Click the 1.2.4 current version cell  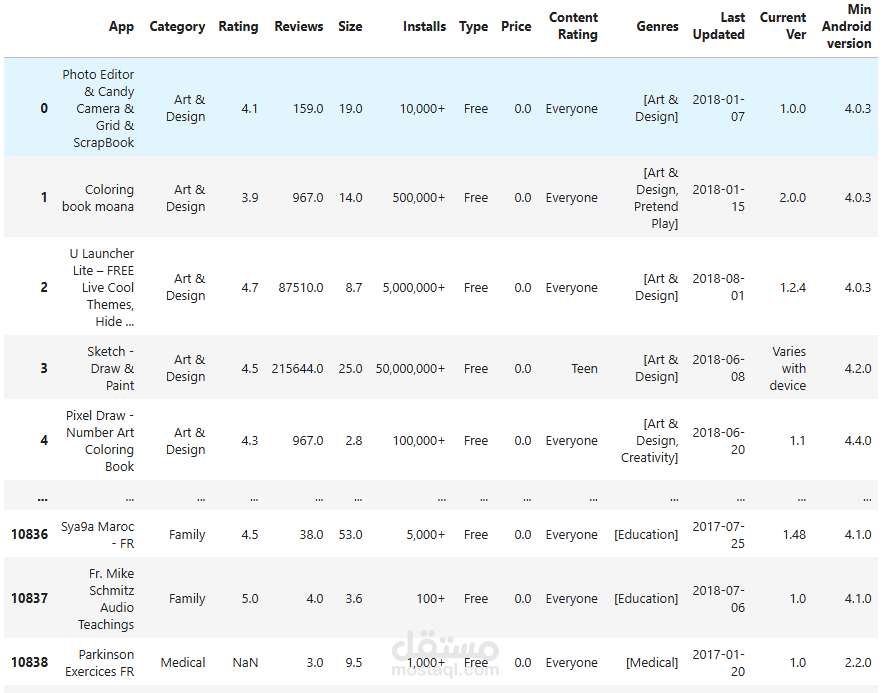click(x=792, y=287)
